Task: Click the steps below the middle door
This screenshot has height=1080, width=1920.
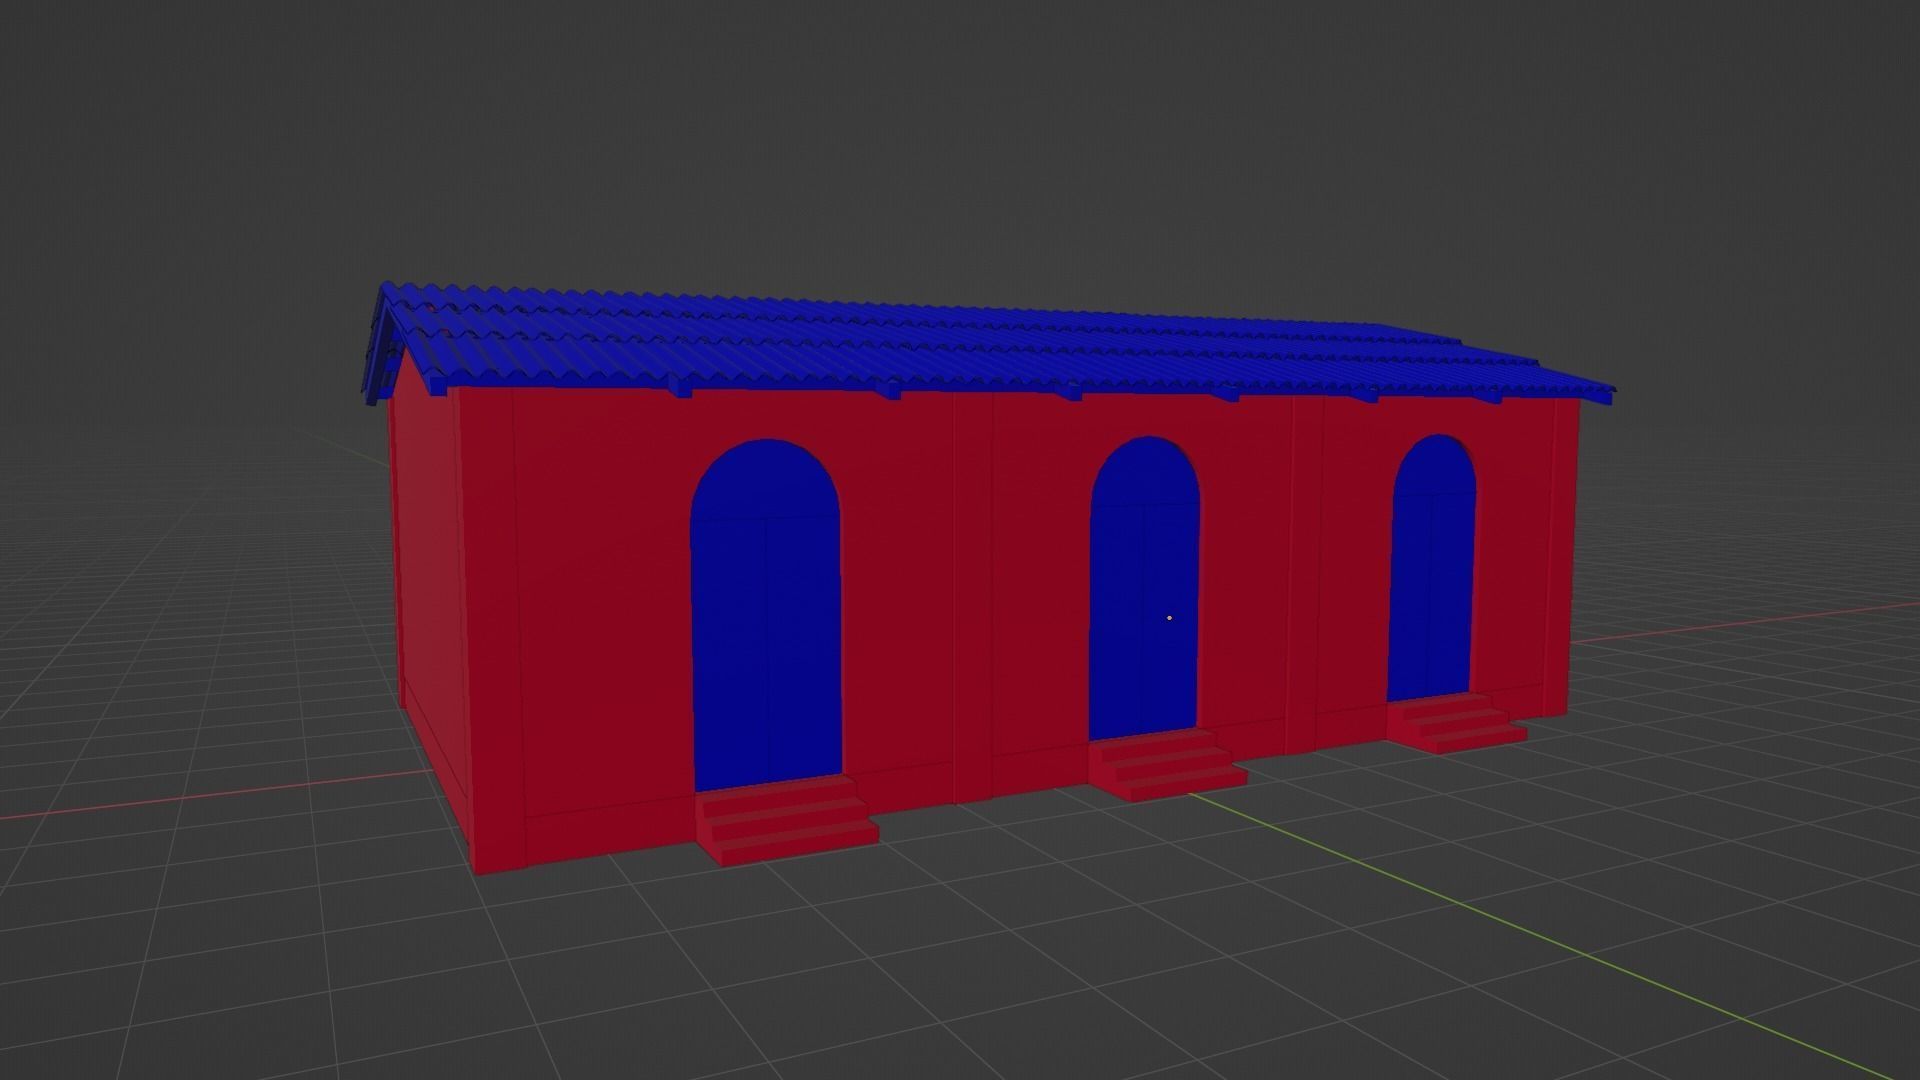Action: (1167, 764)
